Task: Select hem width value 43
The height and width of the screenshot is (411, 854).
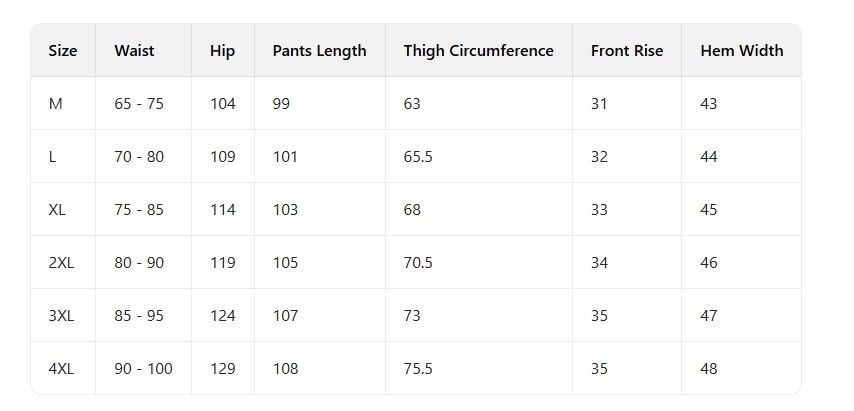Action: [709, 104]
